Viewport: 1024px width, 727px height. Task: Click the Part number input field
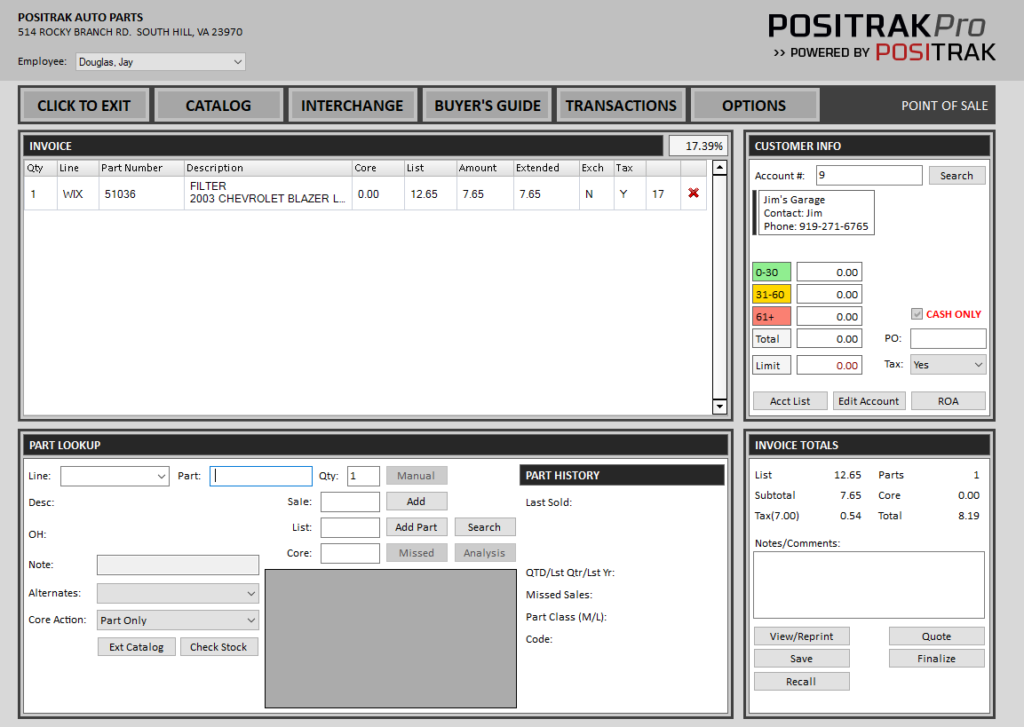pos(261,476)
